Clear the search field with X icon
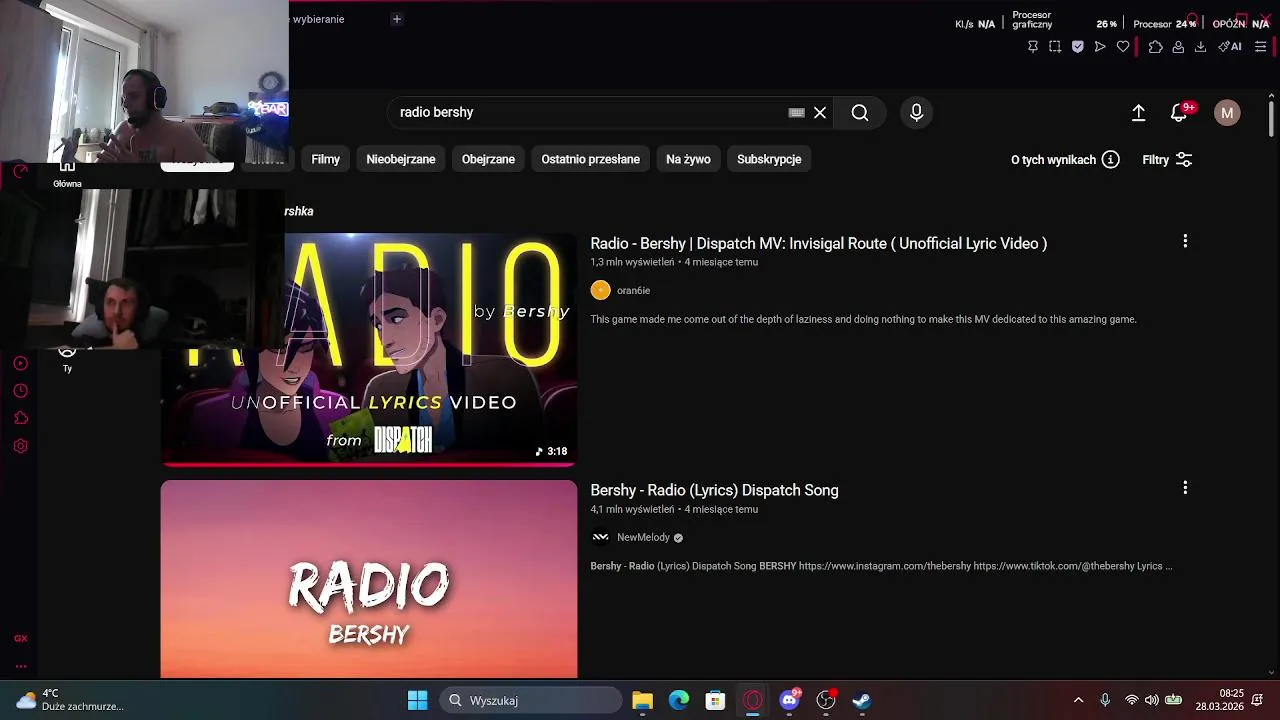Image resolution: width=1280 pixels, height=720 pixels. tap(820, 113)
